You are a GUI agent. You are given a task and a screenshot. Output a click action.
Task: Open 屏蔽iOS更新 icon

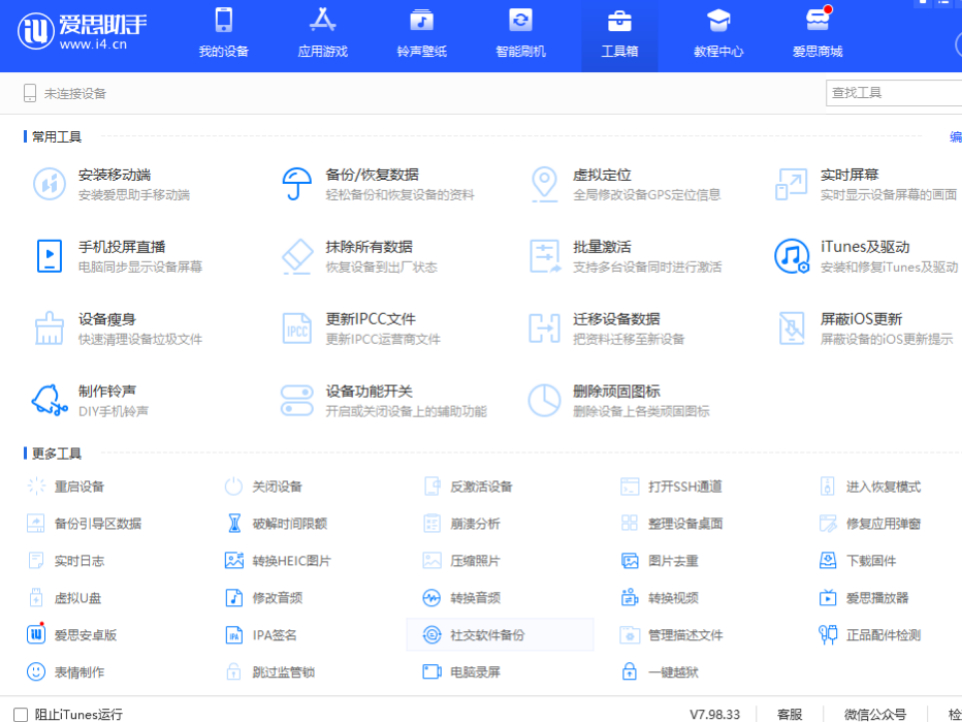791,328
